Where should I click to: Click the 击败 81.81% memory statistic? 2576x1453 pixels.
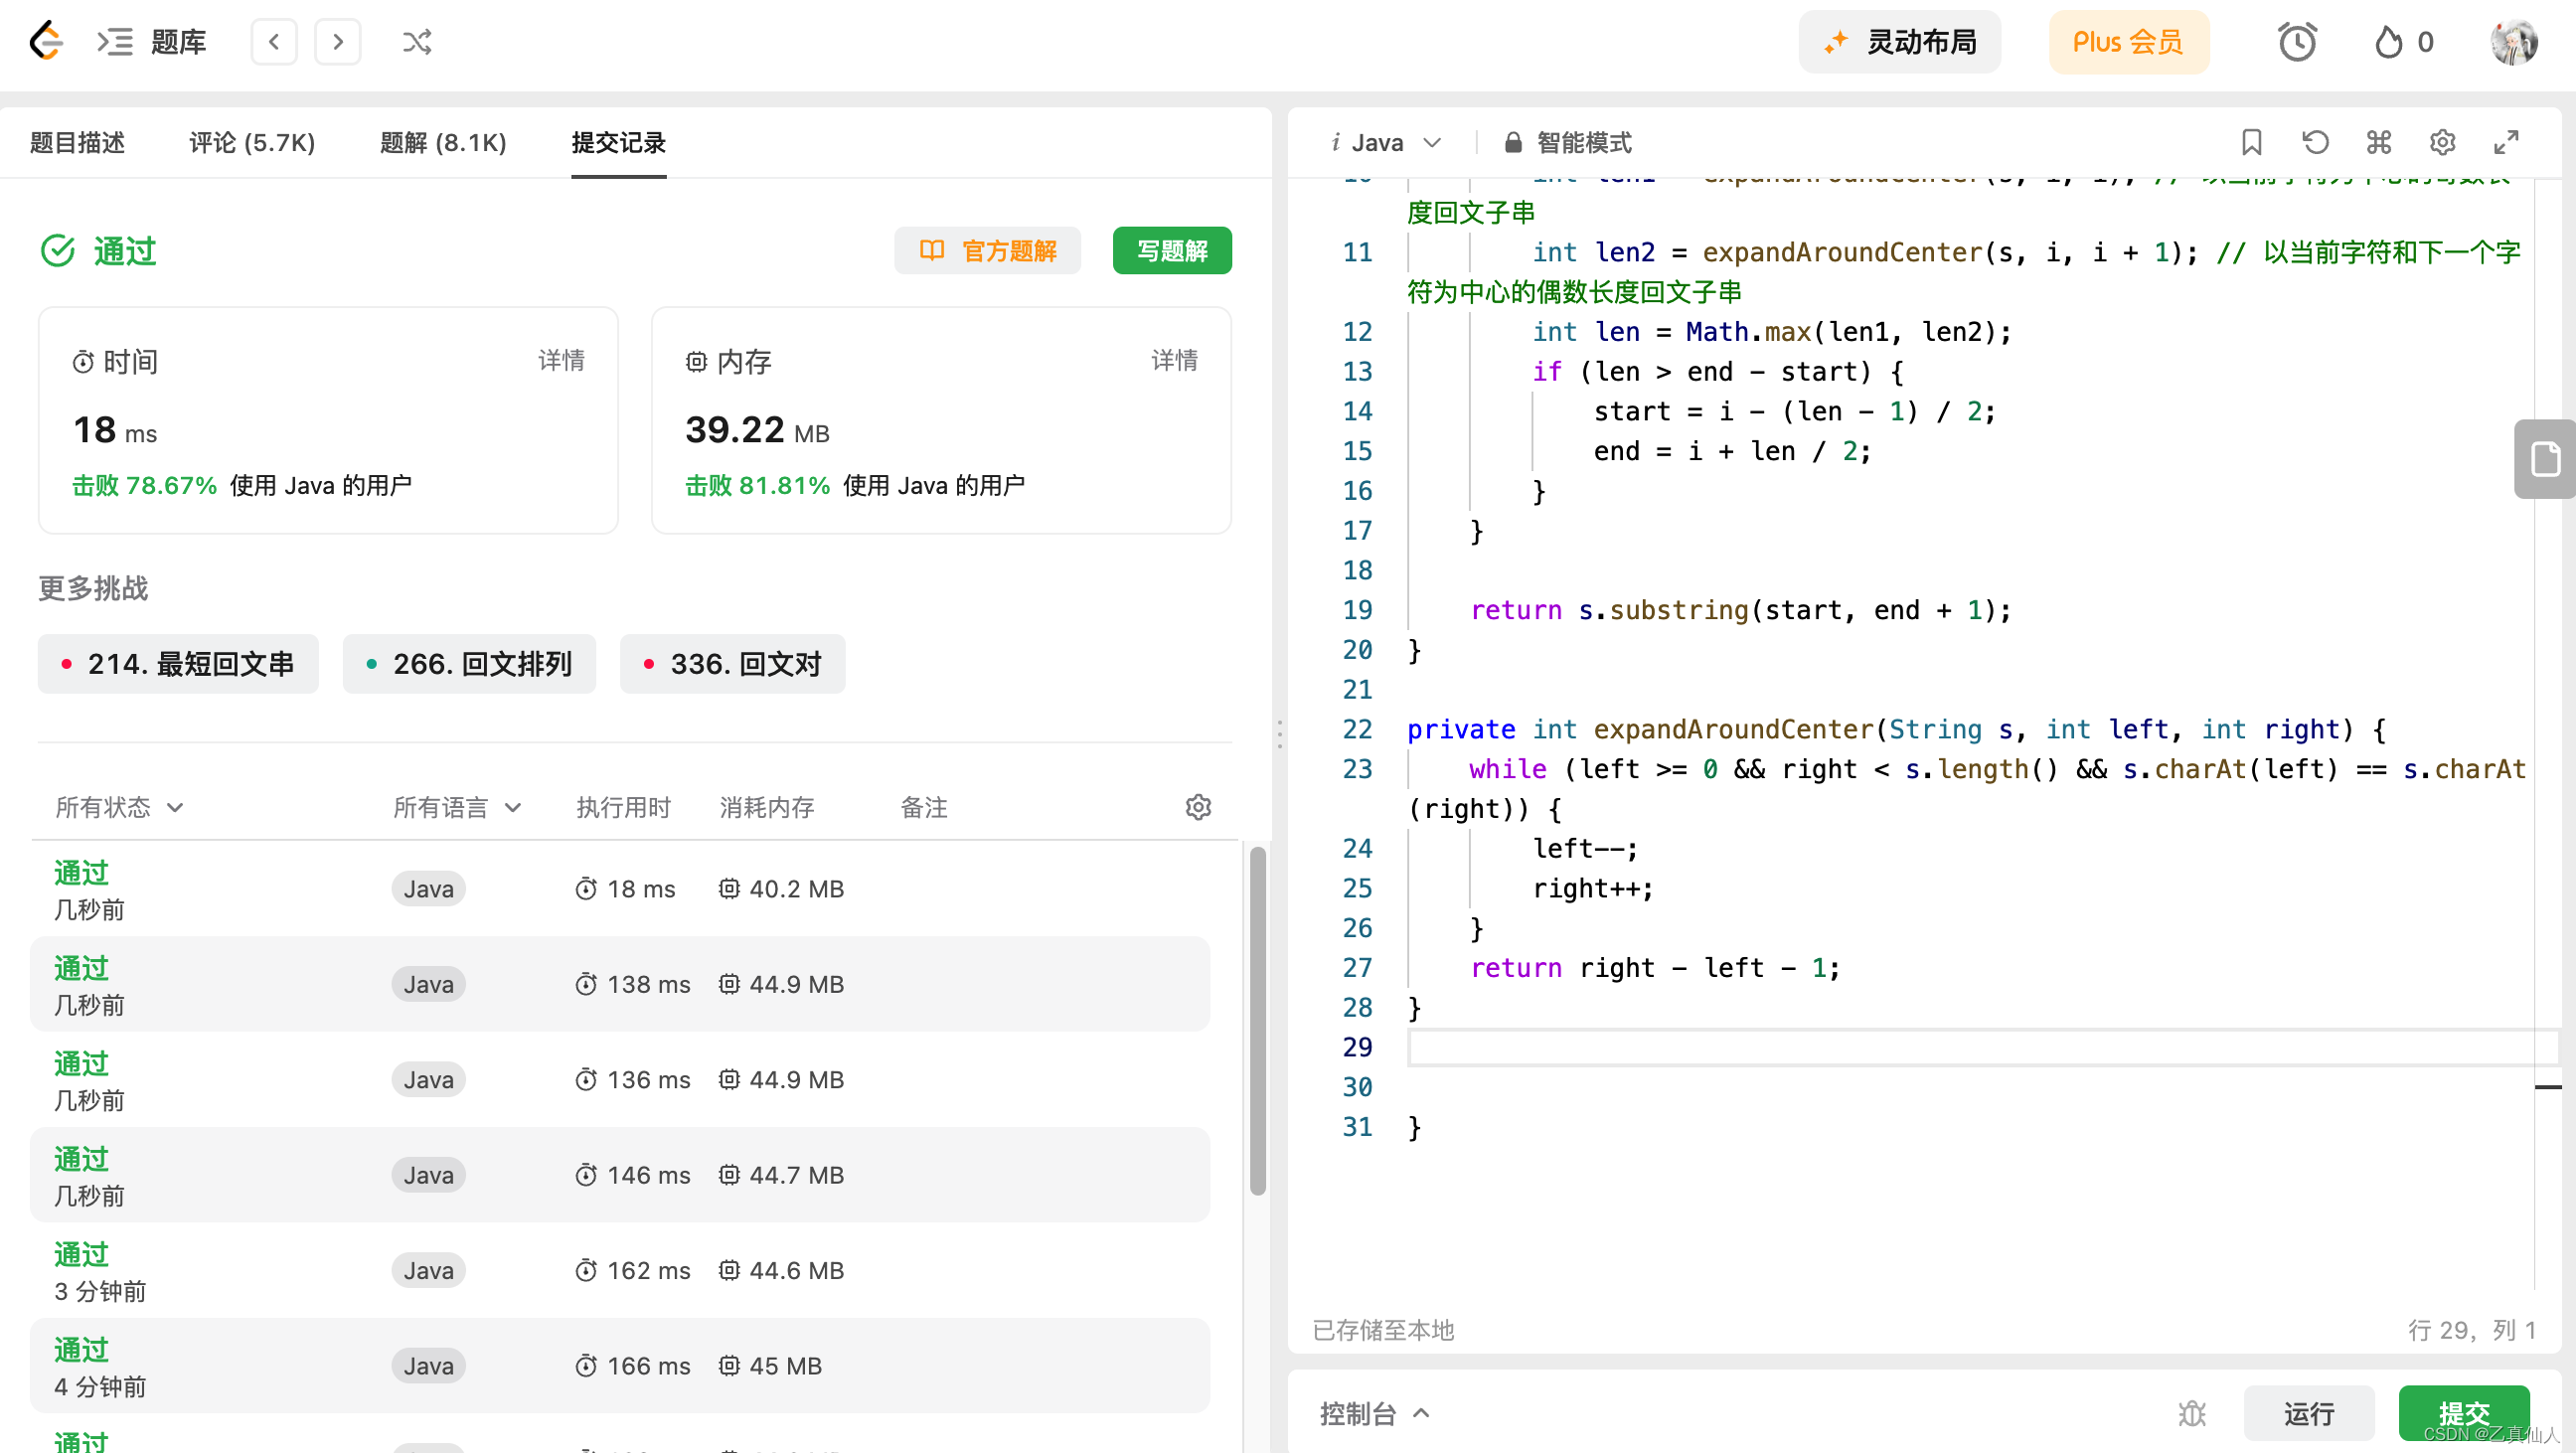point(757,485)
